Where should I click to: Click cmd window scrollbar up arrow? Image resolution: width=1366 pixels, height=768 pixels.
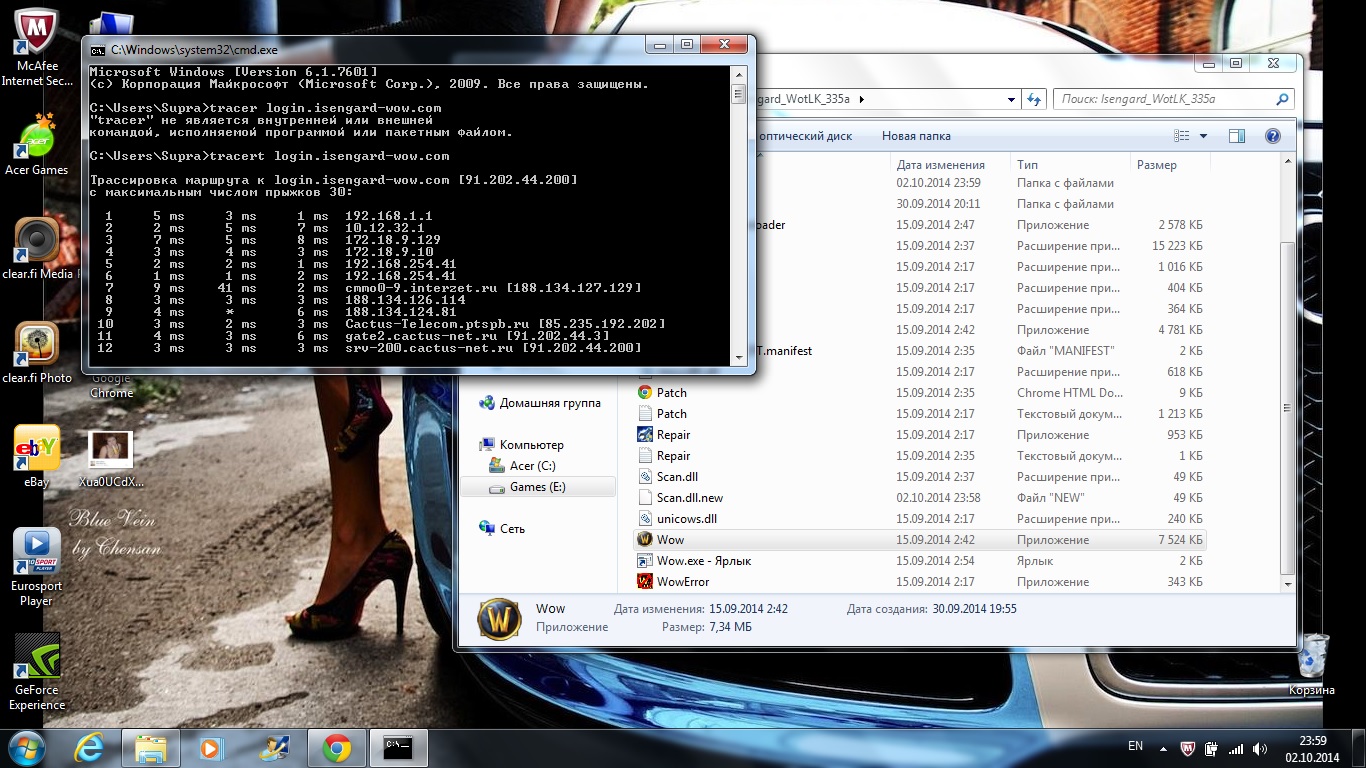coord(739,74)
